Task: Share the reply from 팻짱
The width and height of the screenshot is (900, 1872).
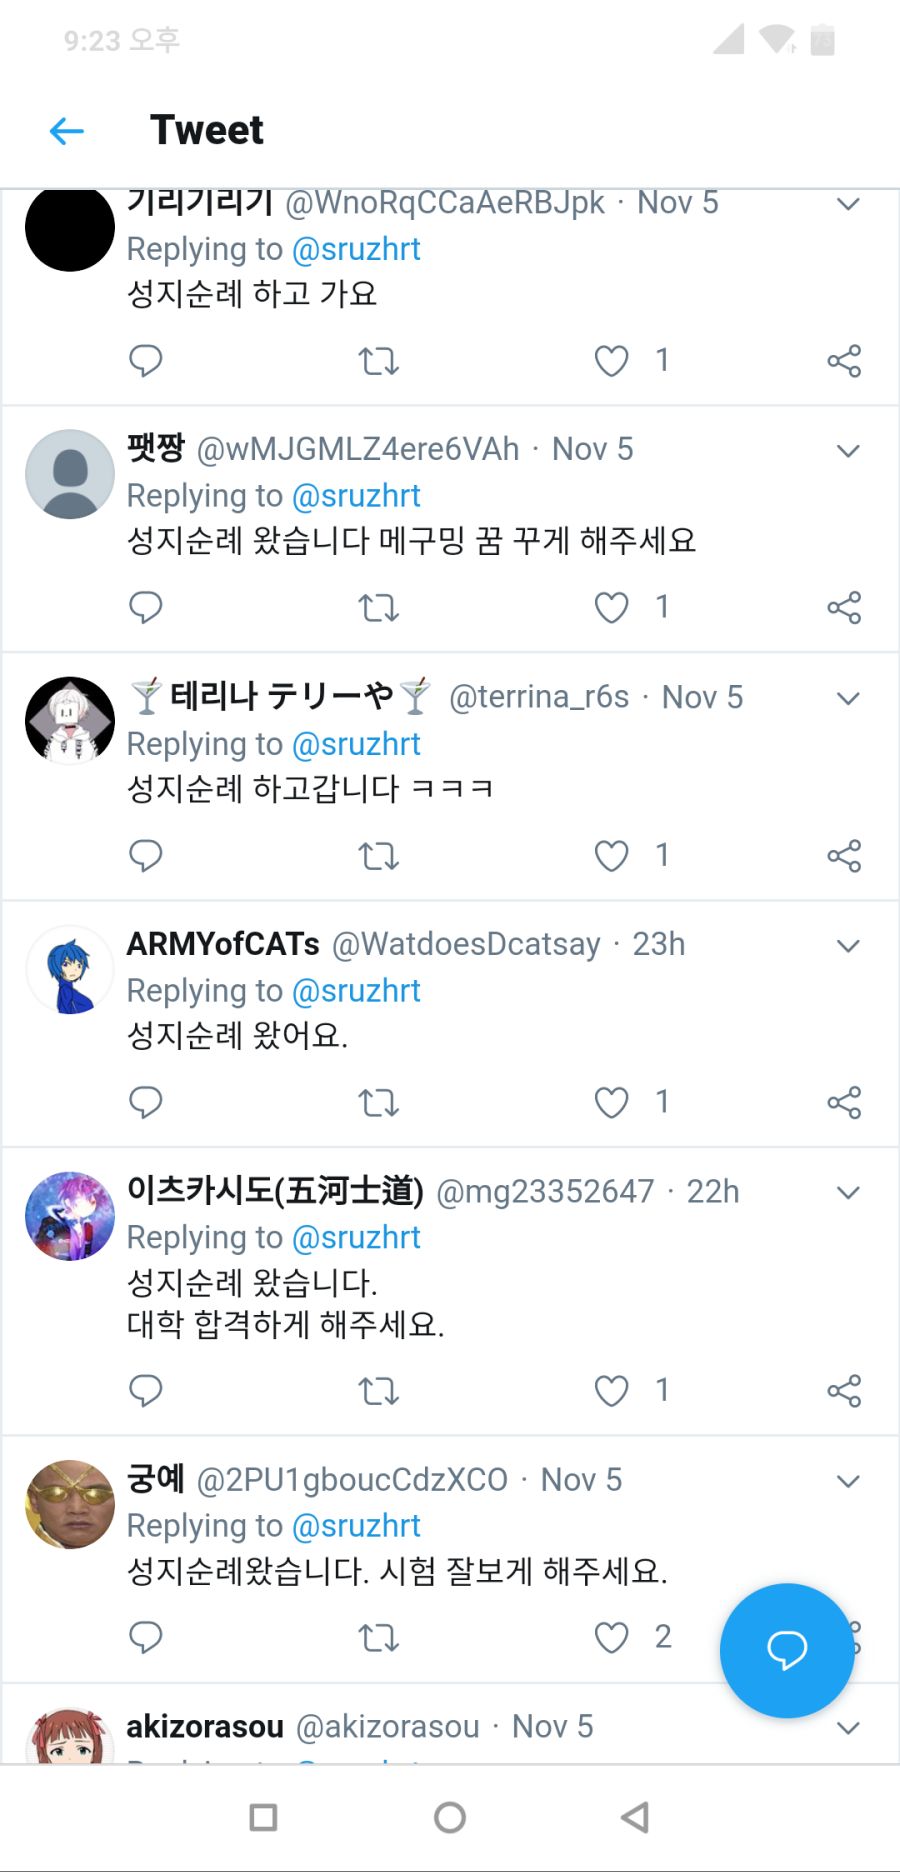Action: [845, 607]
